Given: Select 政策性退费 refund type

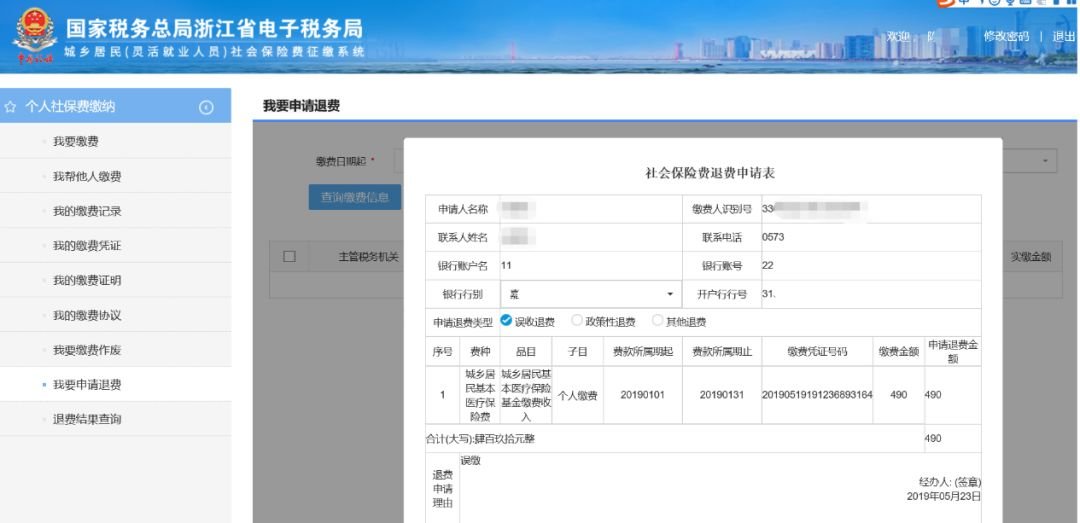Looking at the screenshot, I should [x=576, y=321].
